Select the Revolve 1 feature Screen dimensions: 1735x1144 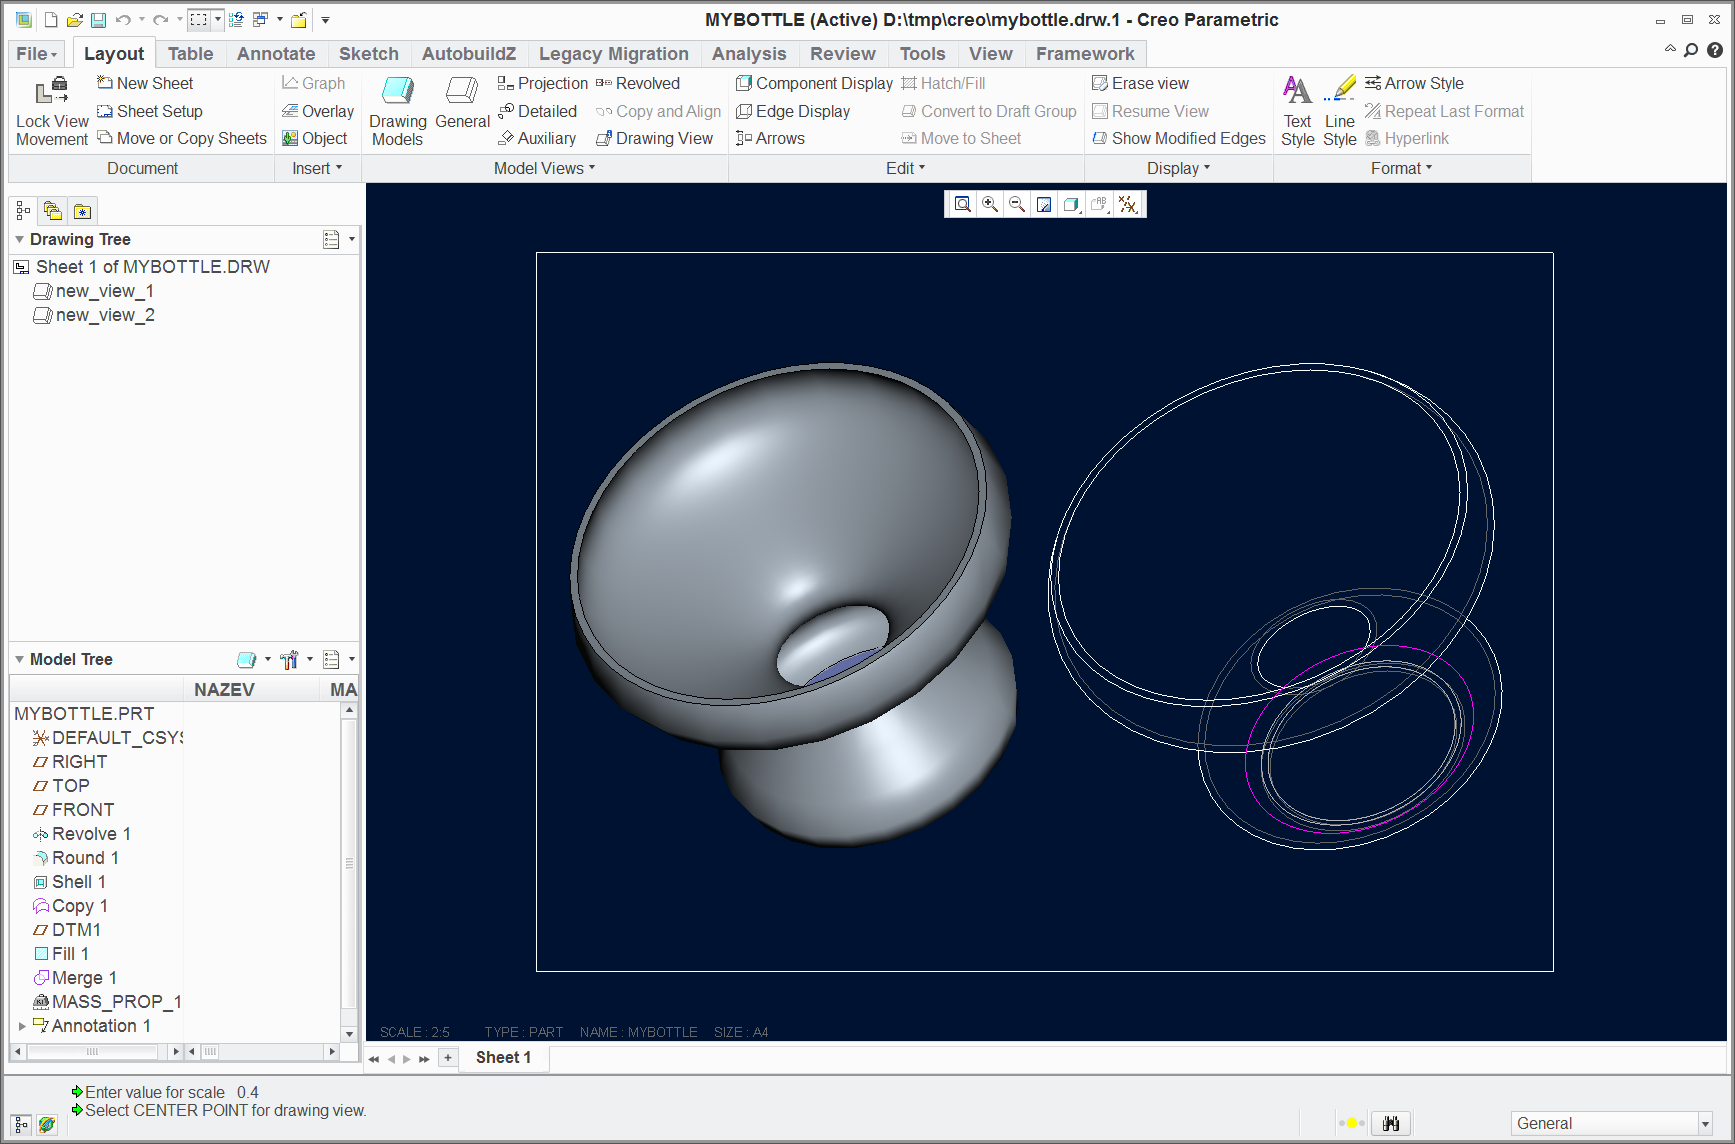(x=82, y=834)
